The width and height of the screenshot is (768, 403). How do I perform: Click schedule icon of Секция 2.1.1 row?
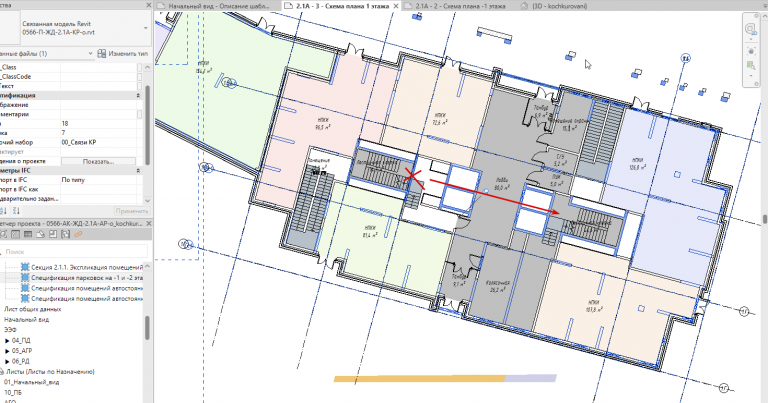(25, 267)
